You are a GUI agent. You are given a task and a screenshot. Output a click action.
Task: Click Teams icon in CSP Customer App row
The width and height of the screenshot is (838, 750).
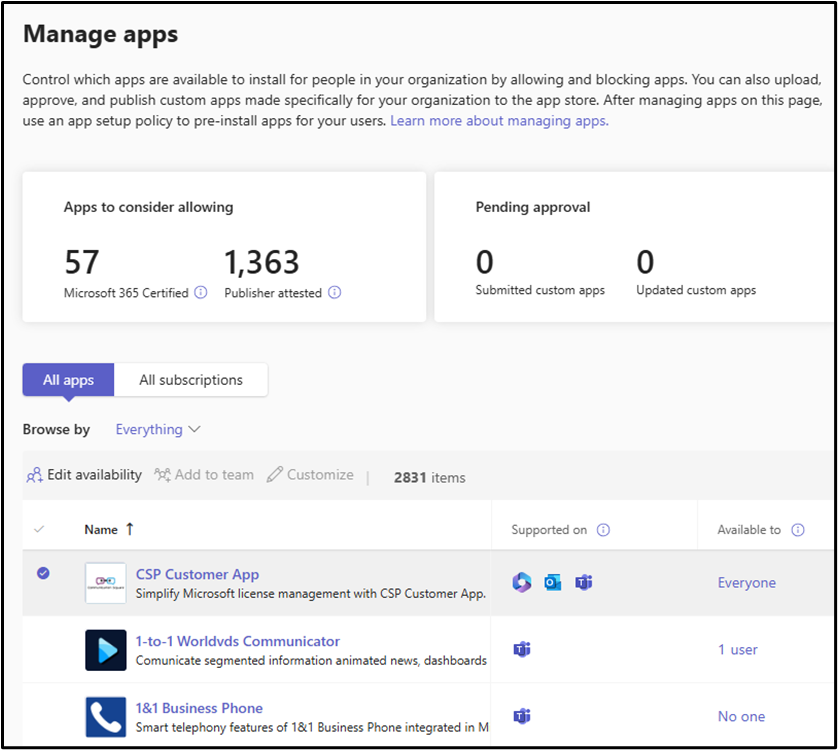coord(584,582)
